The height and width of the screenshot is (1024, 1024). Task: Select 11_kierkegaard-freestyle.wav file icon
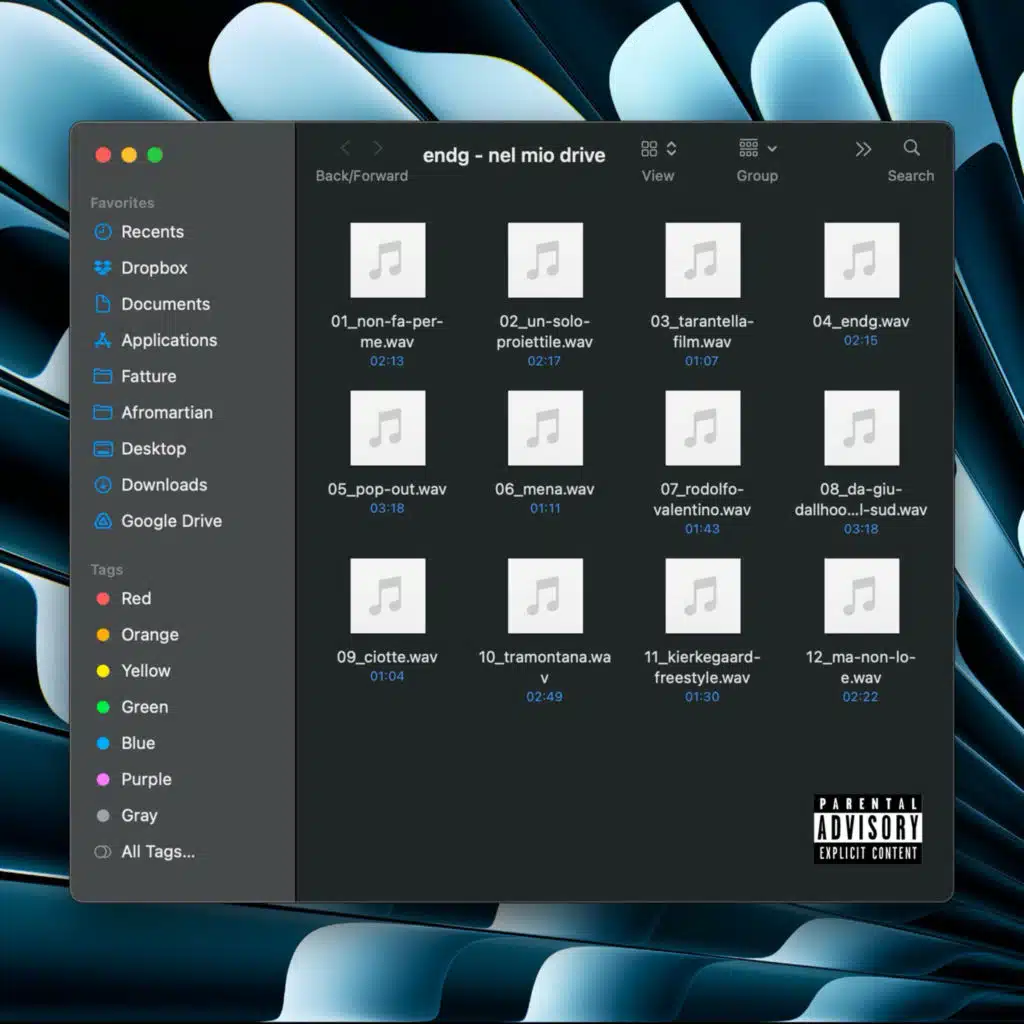pos(702,596)
